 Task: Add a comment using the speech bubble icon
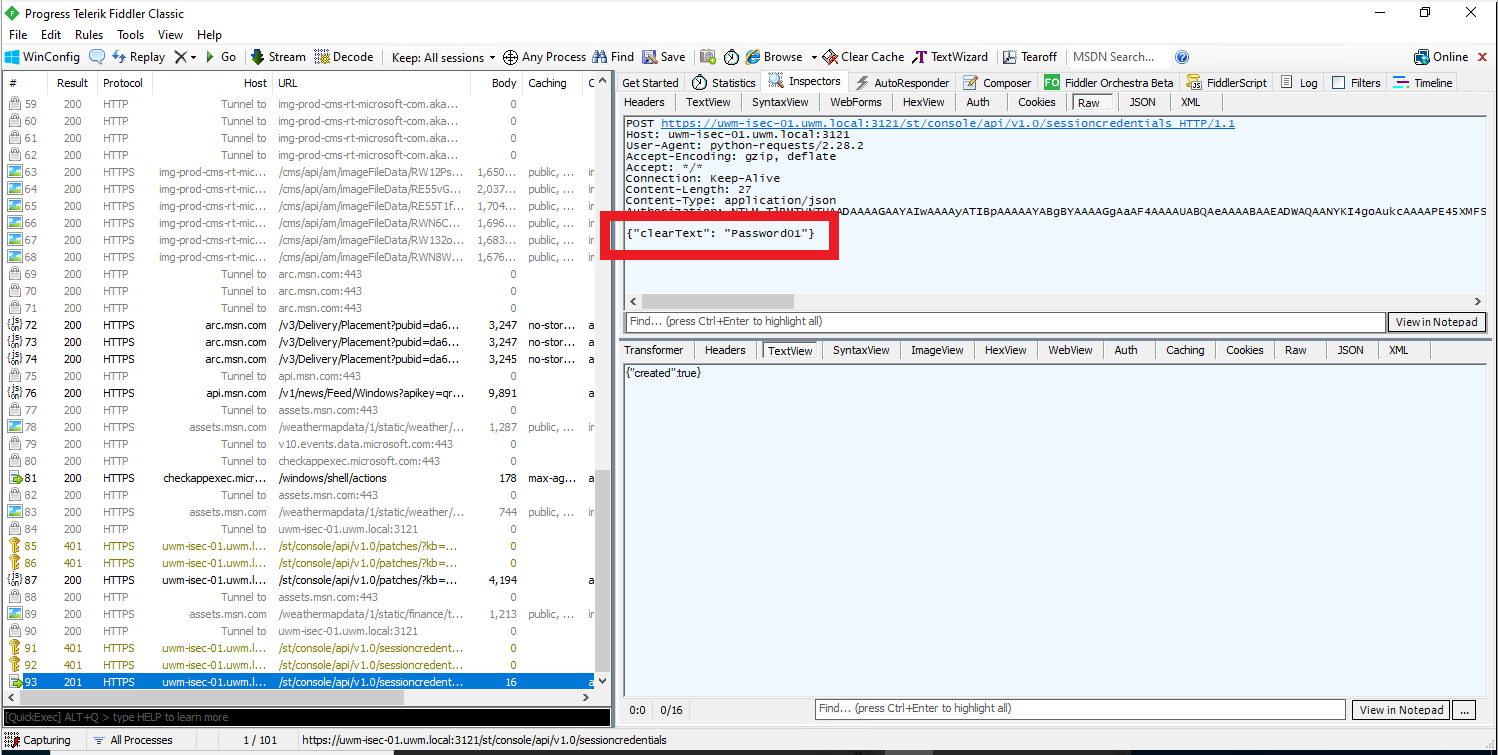(97, 56)
